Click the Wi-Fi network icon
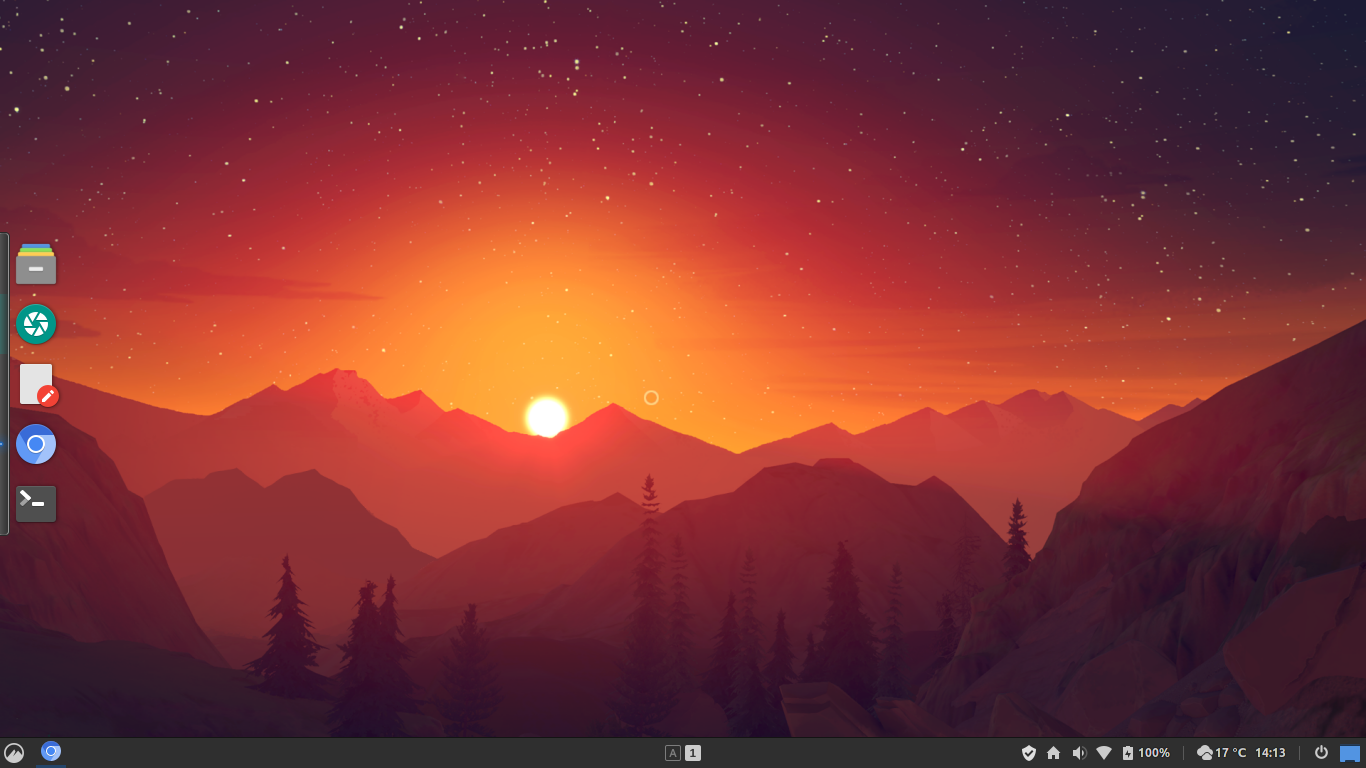This screenshot has height=768, width=1366. coord(1104,753)
